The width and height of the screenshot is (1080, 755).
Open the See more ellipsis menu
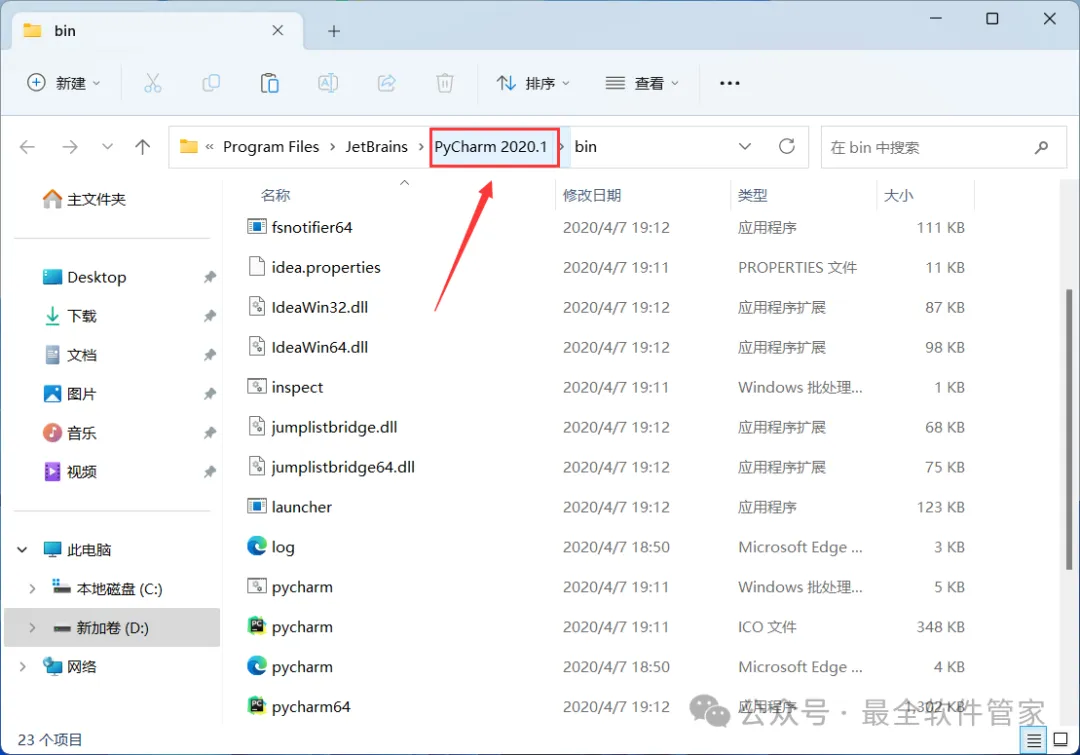(729, 83)
